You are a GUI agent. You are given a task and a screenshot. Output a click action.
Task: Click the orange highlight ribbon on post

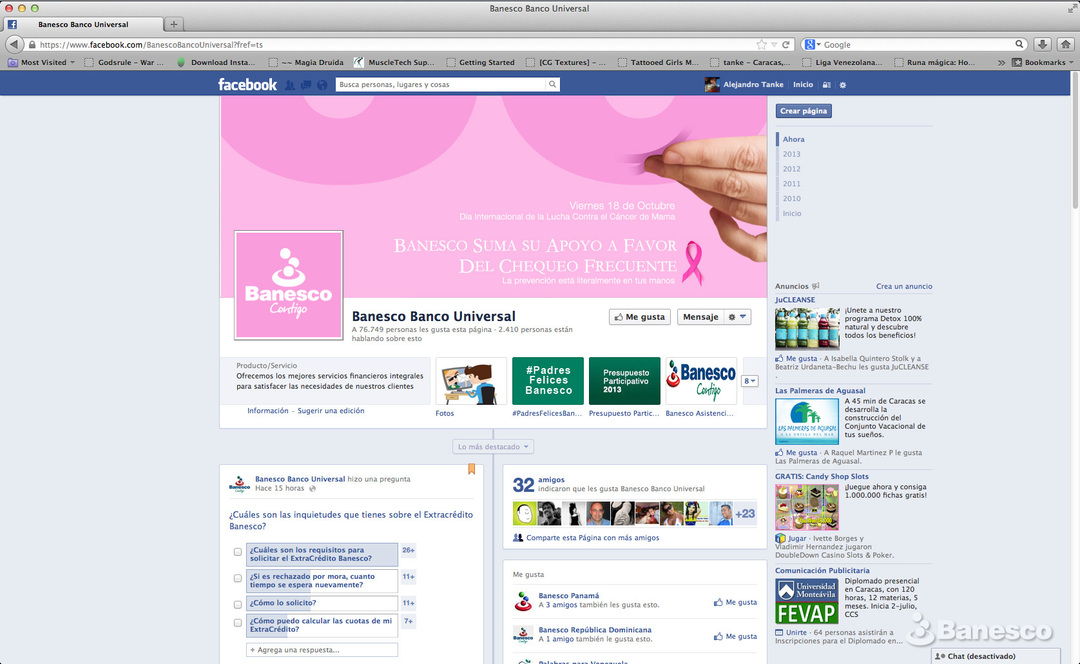click(x=471, y=469)
